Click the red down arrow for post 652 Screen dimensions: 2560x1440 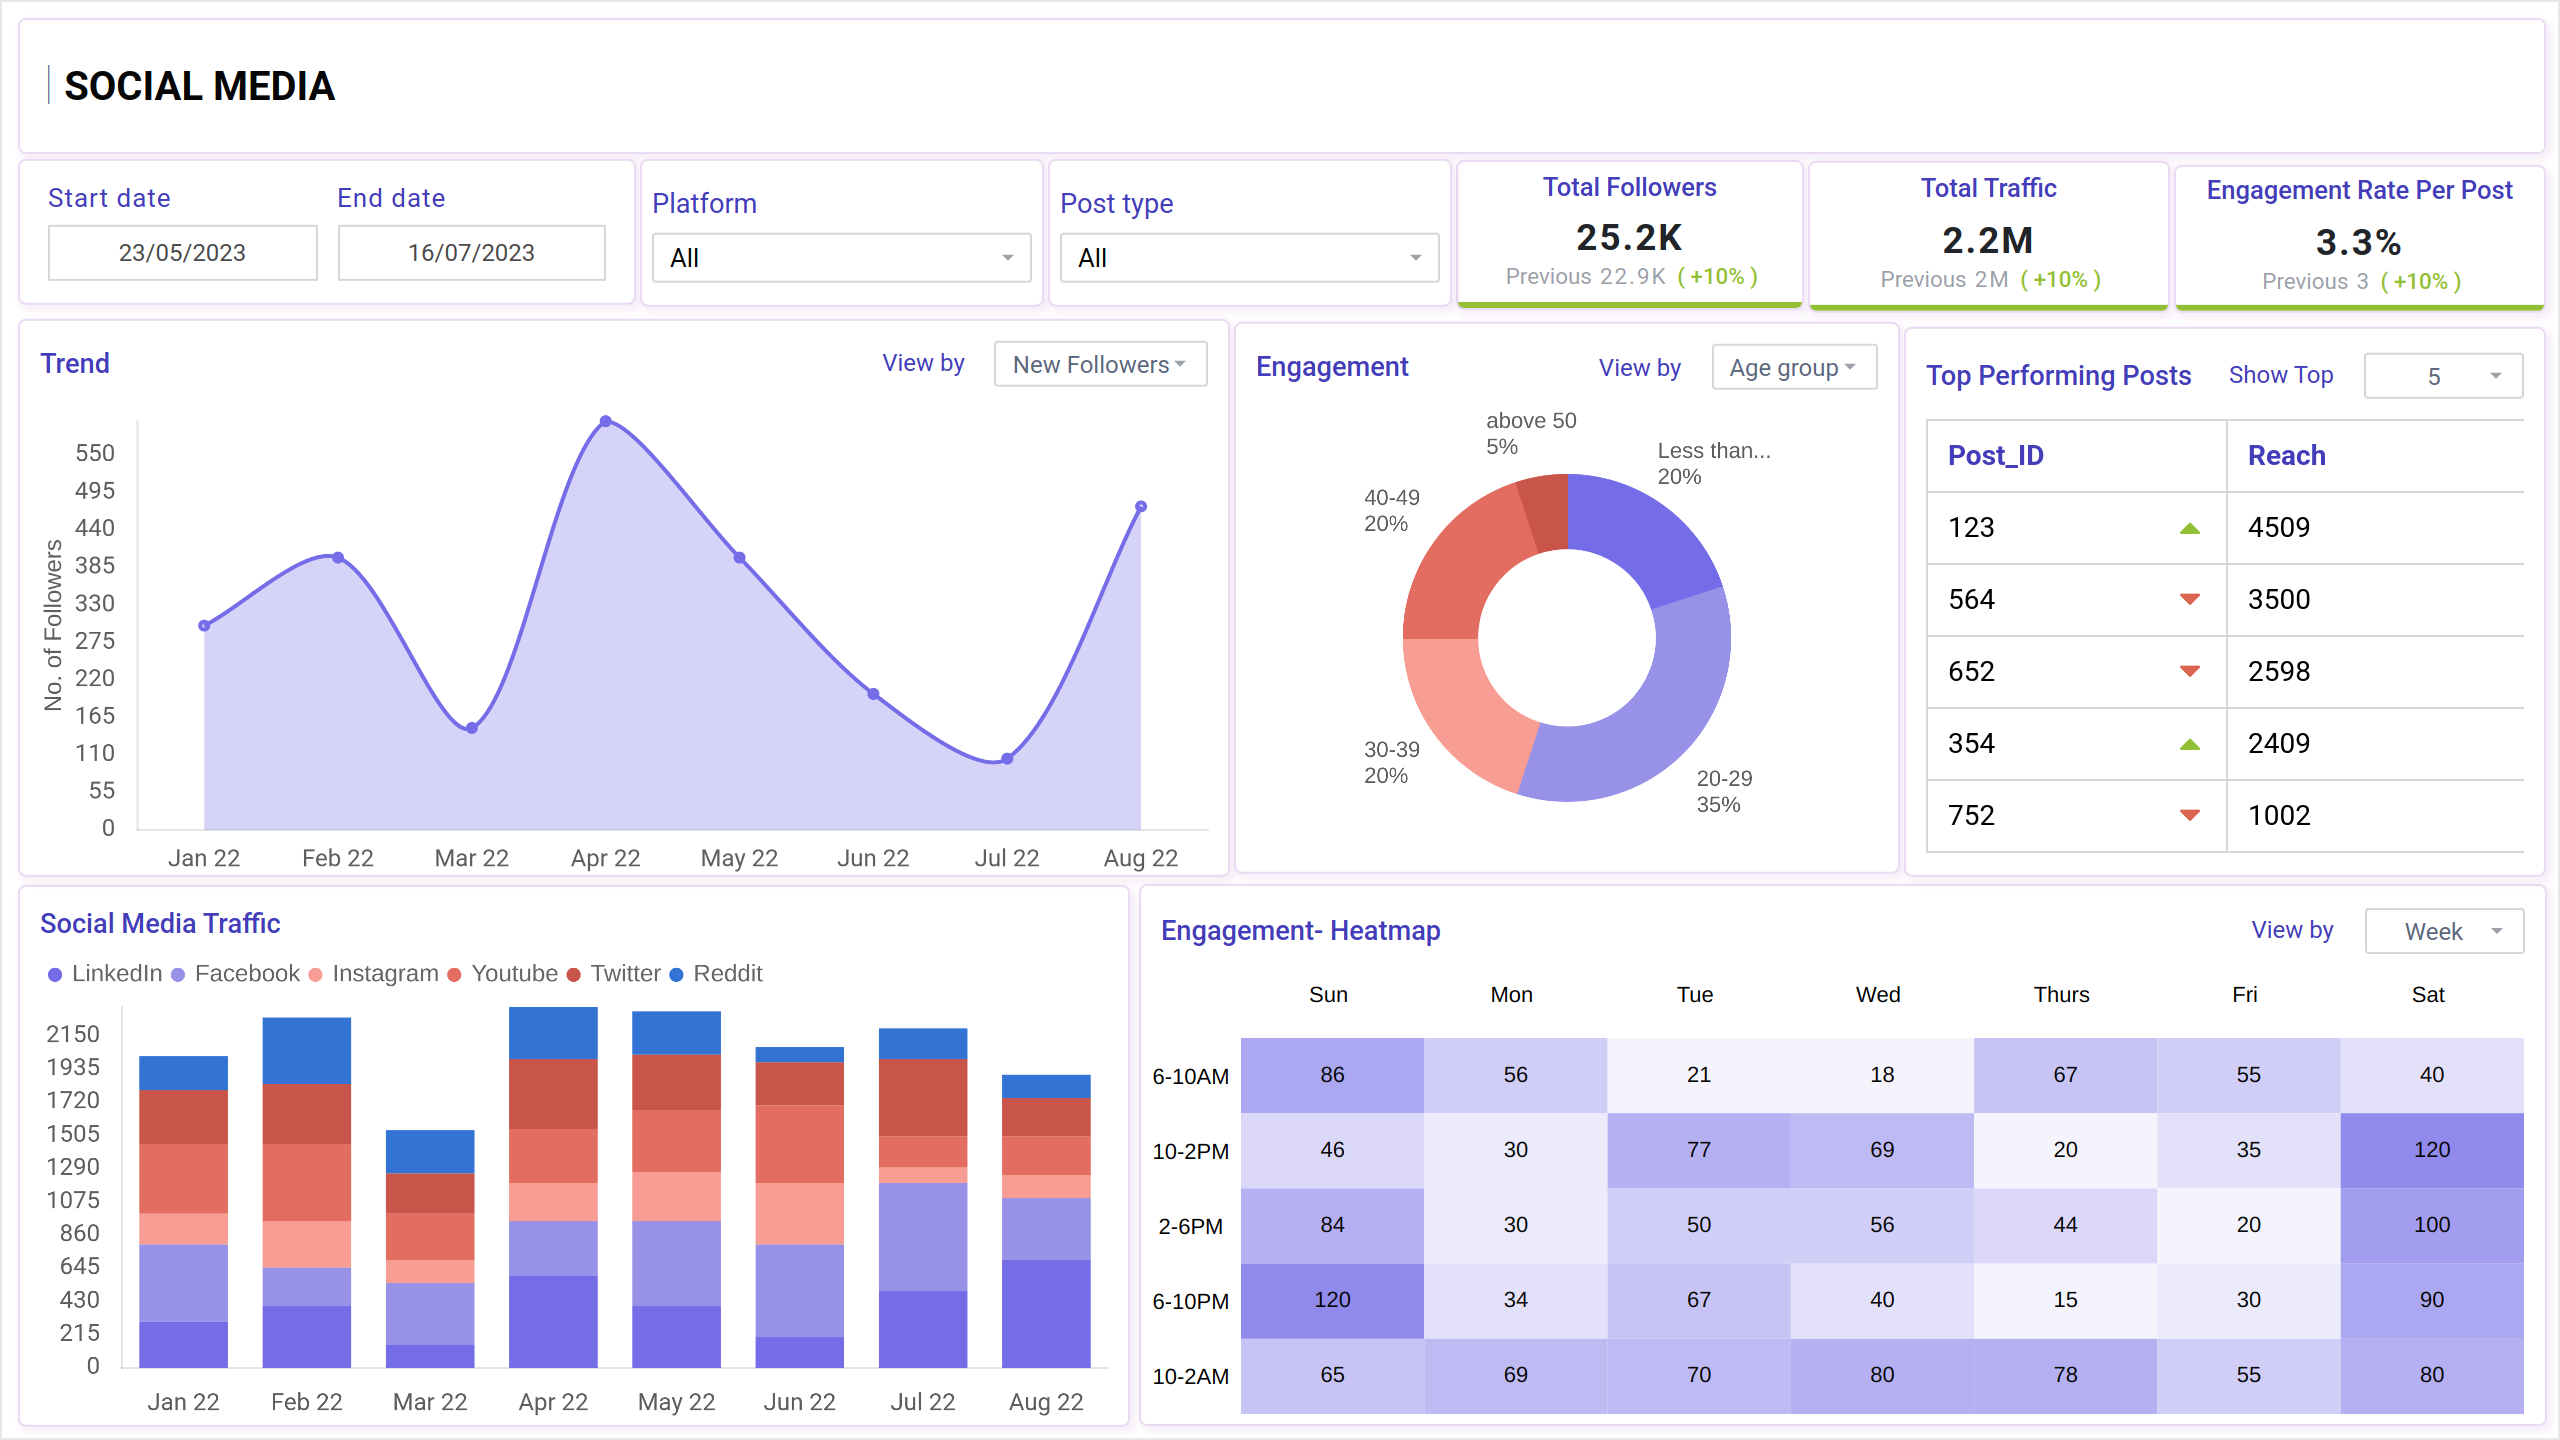pyautogui.click(x=2189, y=671)
